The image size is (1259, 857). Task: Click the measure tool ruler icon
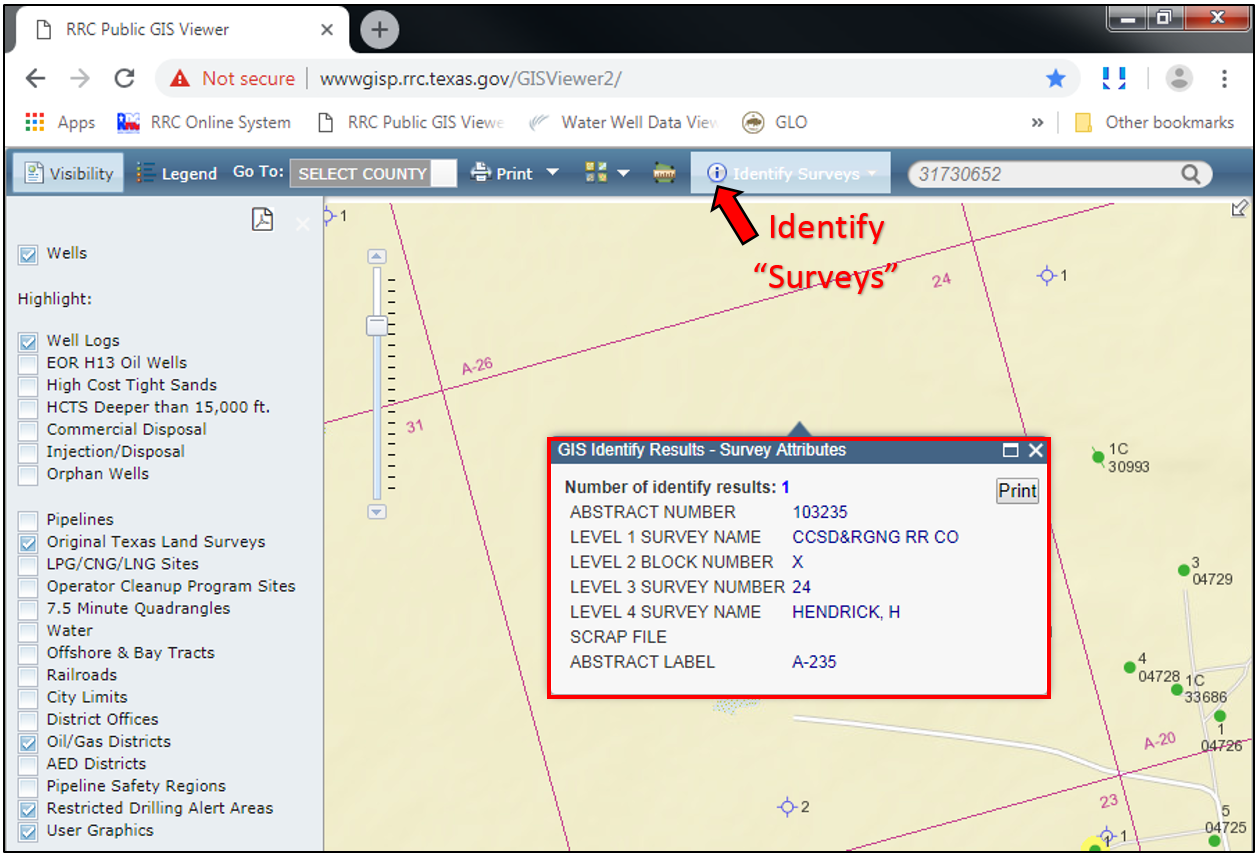tap(663, 173)
